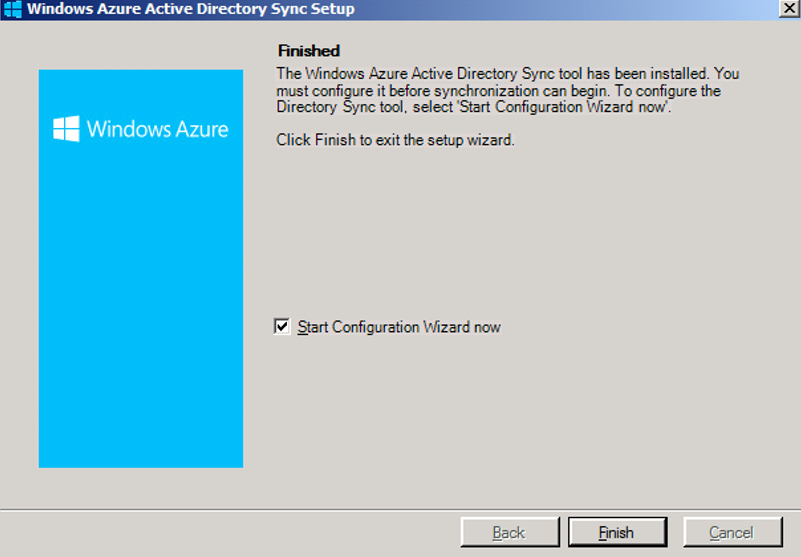Click 'Click Finish to exit the setup wizard' text
Image resolution: width=801 pixels, height=557 pixels.
(x=395, y=140)
